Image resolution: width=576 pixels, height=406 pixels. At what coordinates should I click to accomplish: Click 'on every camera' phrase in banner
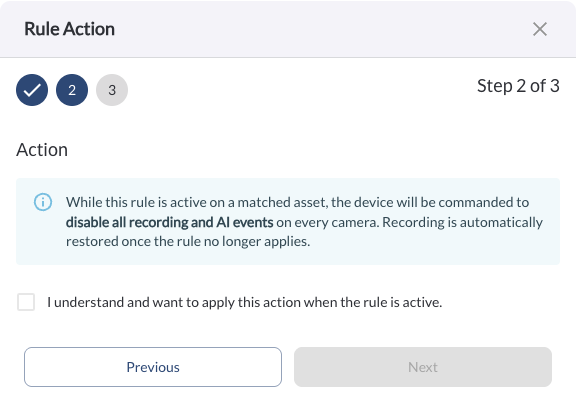point(328,223)
